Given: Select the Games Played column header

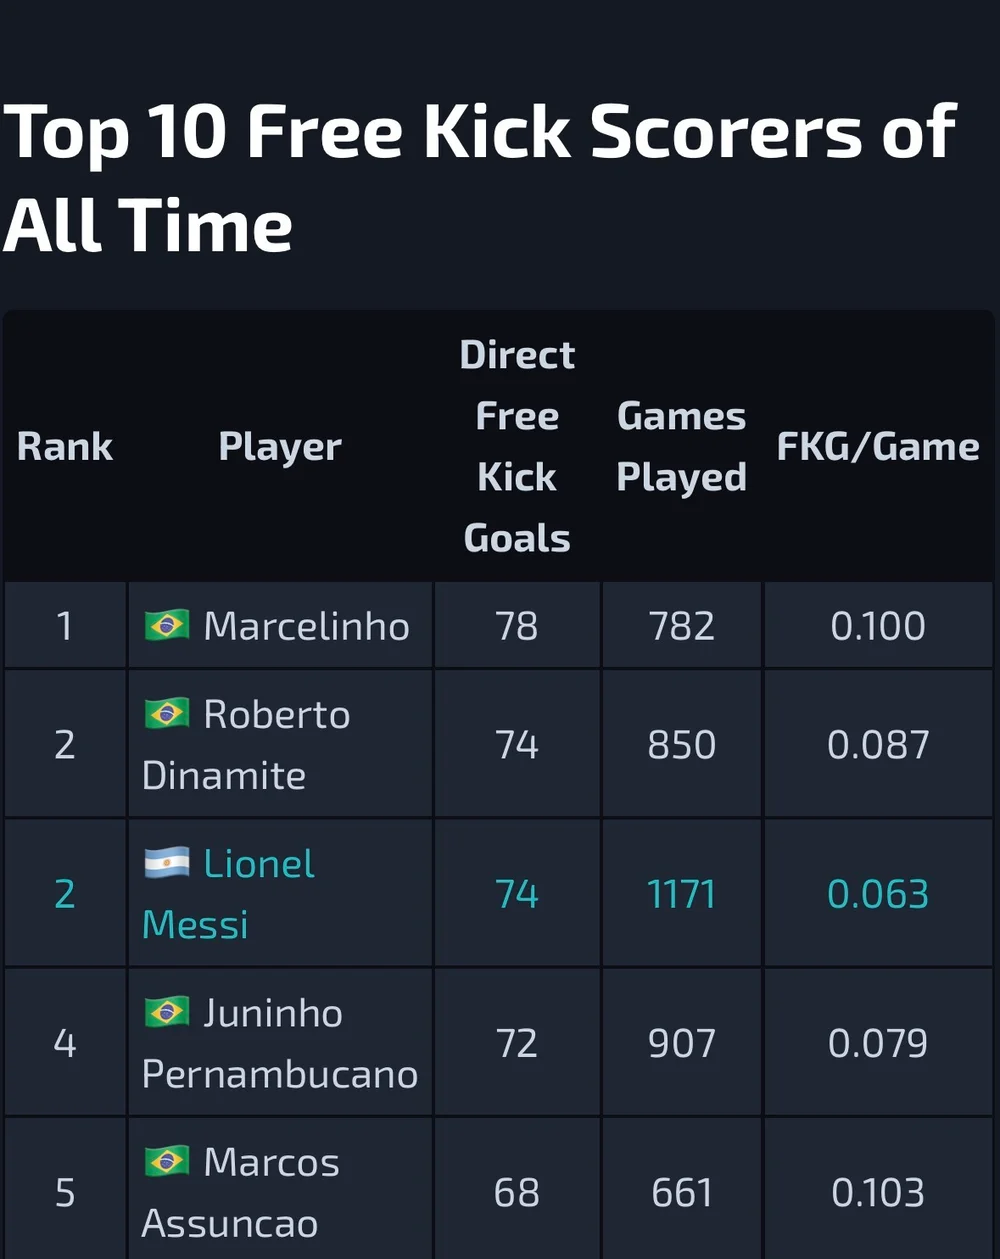Looking at the screenshot, I should coord(681,446).
